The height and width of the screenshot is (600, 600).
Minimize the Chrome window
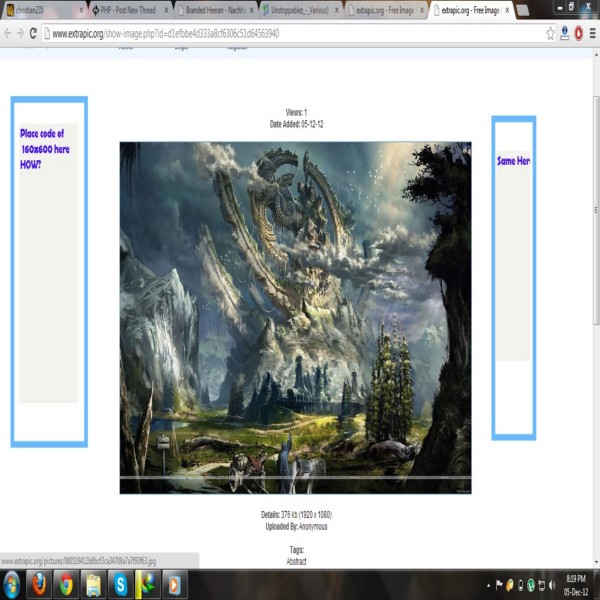pyautogui.click(x=559, y=6)
